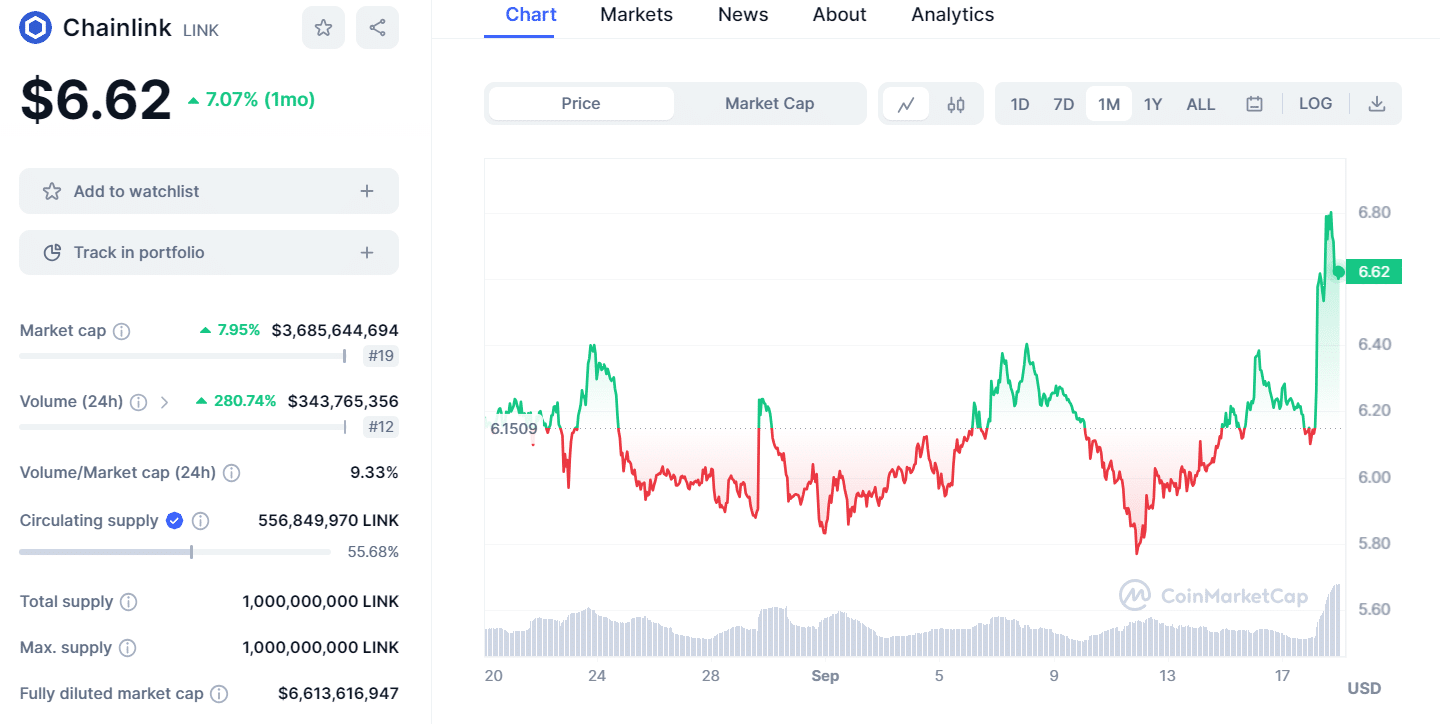Click the 556,849,970 LINK supply value
The width and height of the screenshot is (1440, 724).
[x=328, y=521]
